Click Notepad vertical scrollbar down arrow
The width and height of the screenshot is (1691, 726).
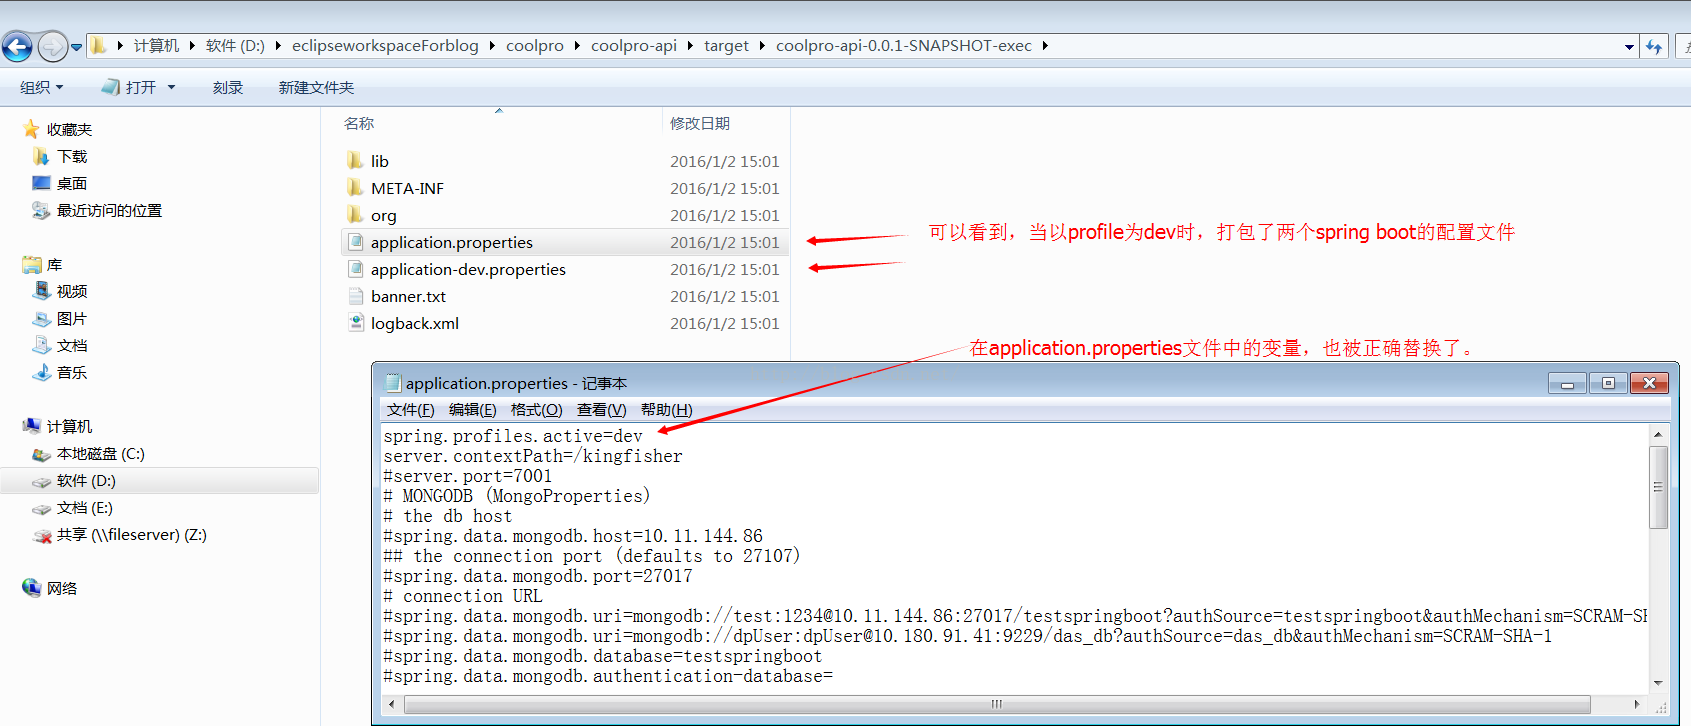point(1658,683)
